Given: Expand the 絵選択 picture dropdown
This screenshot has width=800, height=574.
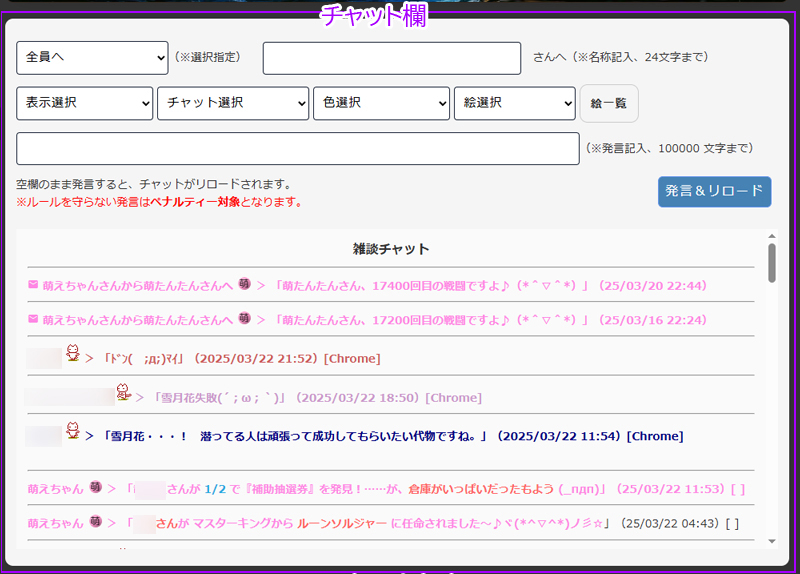Looking at the screenshot, I should (514, 103).
